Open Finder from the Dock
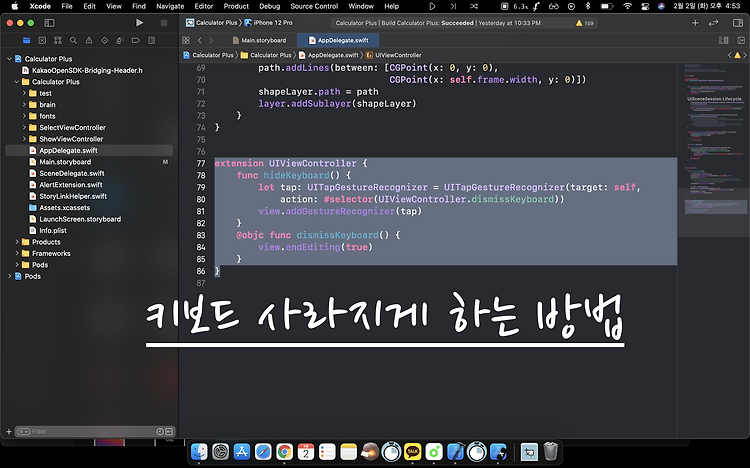Image resolution: width=750 pixels, height=468 pixels. tap(199, 451)
